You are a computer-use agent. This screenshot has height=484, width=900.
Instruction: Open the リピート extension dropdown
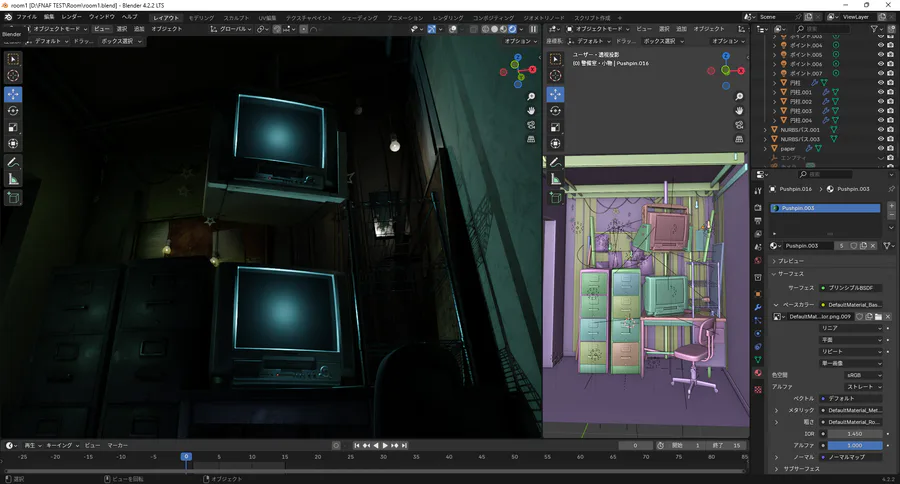(x=851, y=351)
